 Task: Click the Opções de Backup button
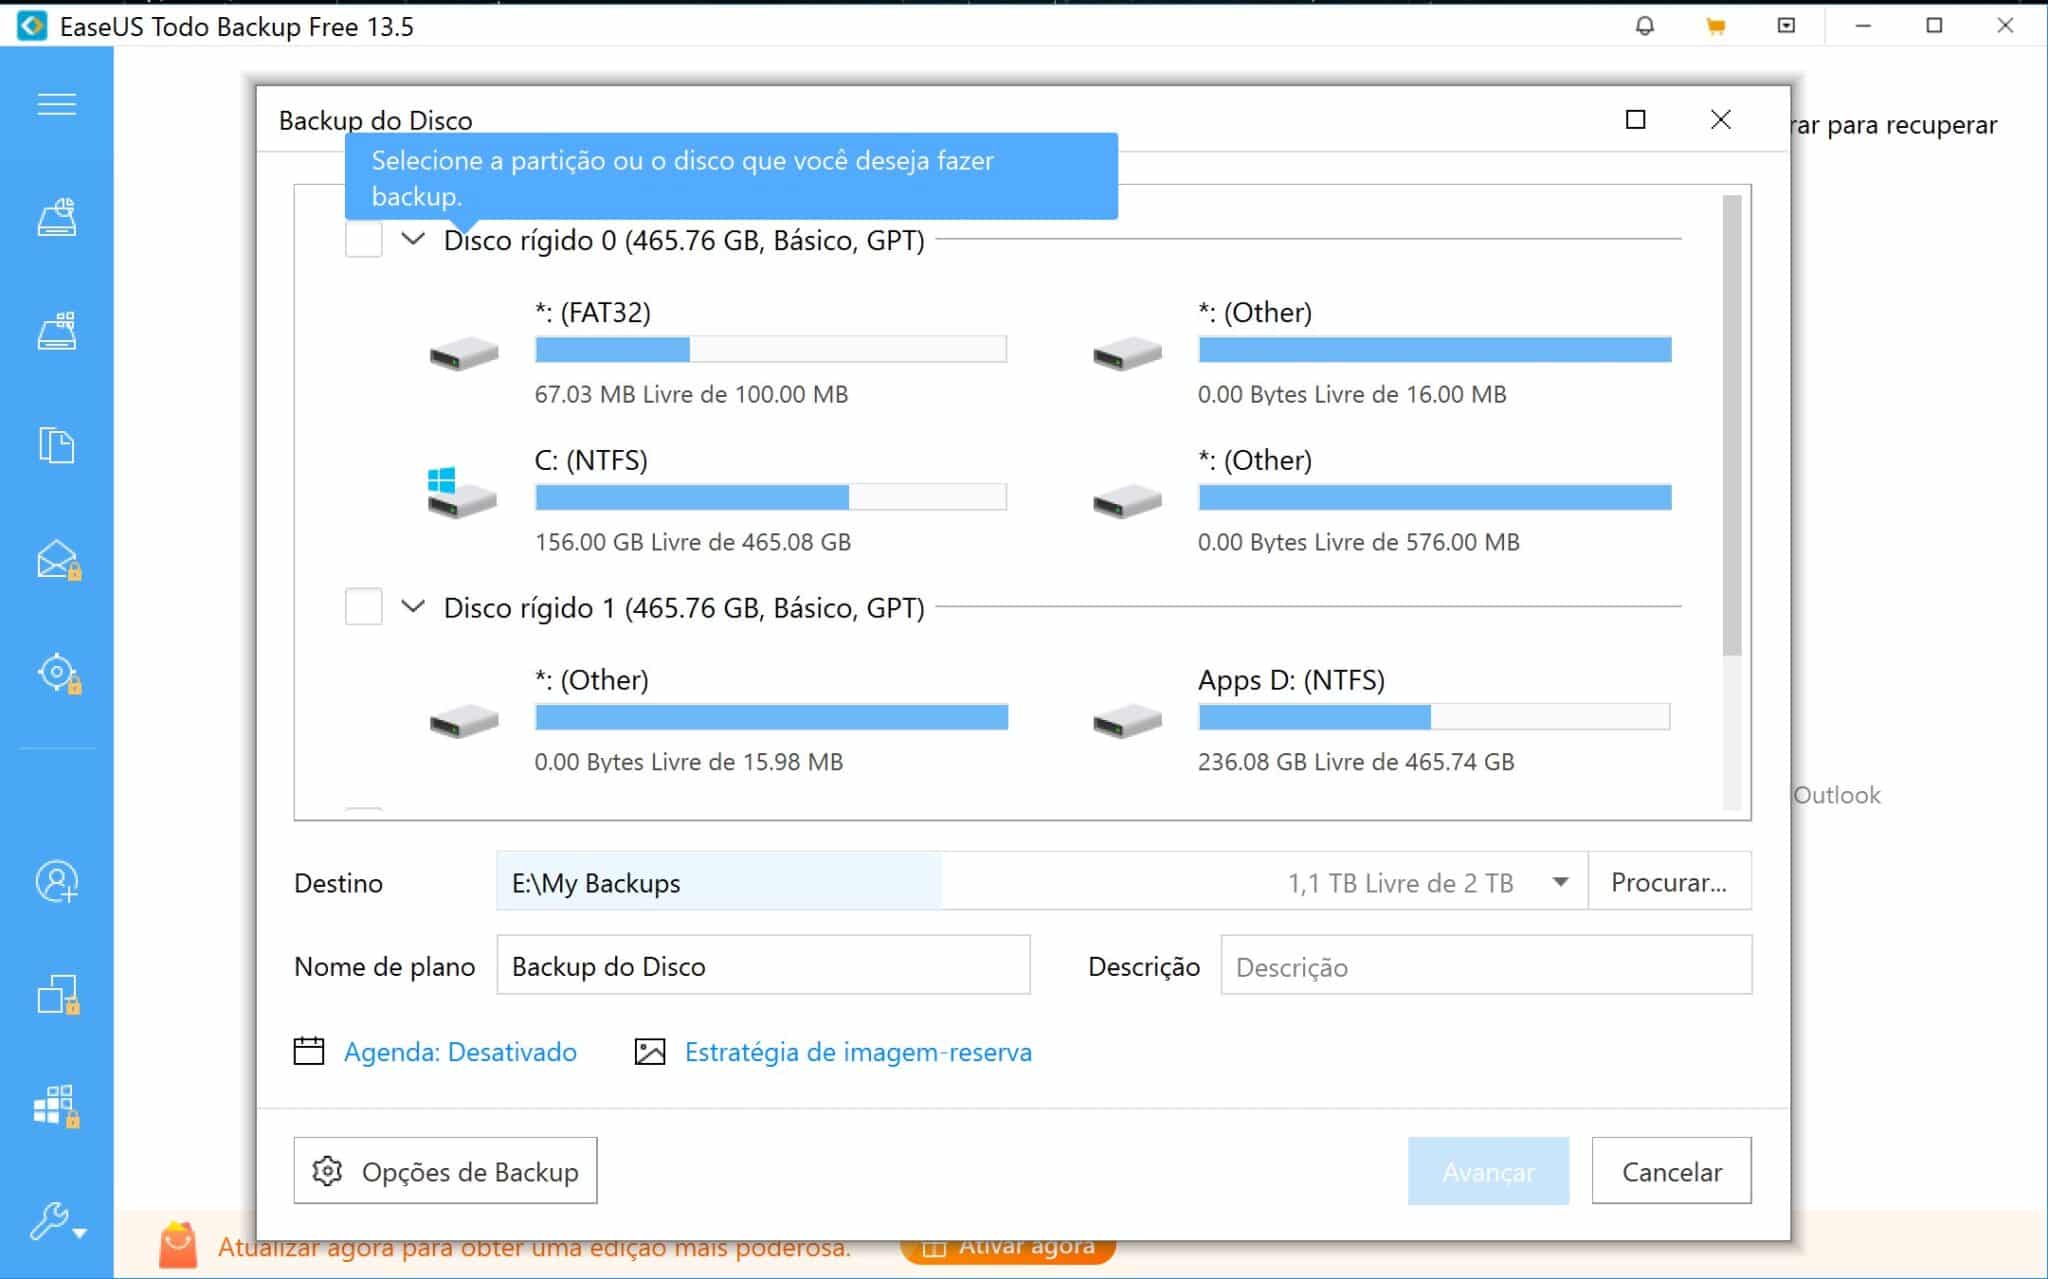tap(445, 1171)
